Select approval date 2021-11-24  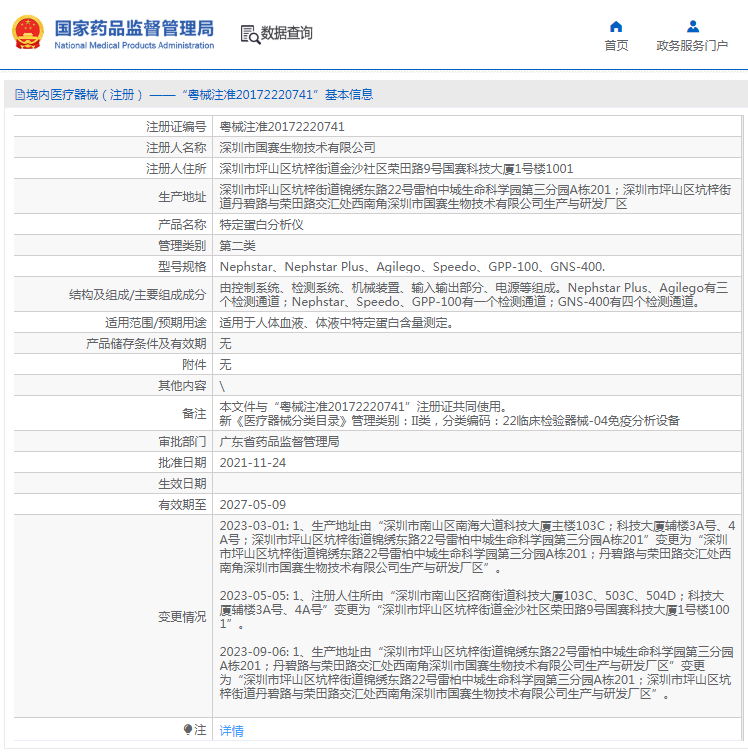coord(253,463)
